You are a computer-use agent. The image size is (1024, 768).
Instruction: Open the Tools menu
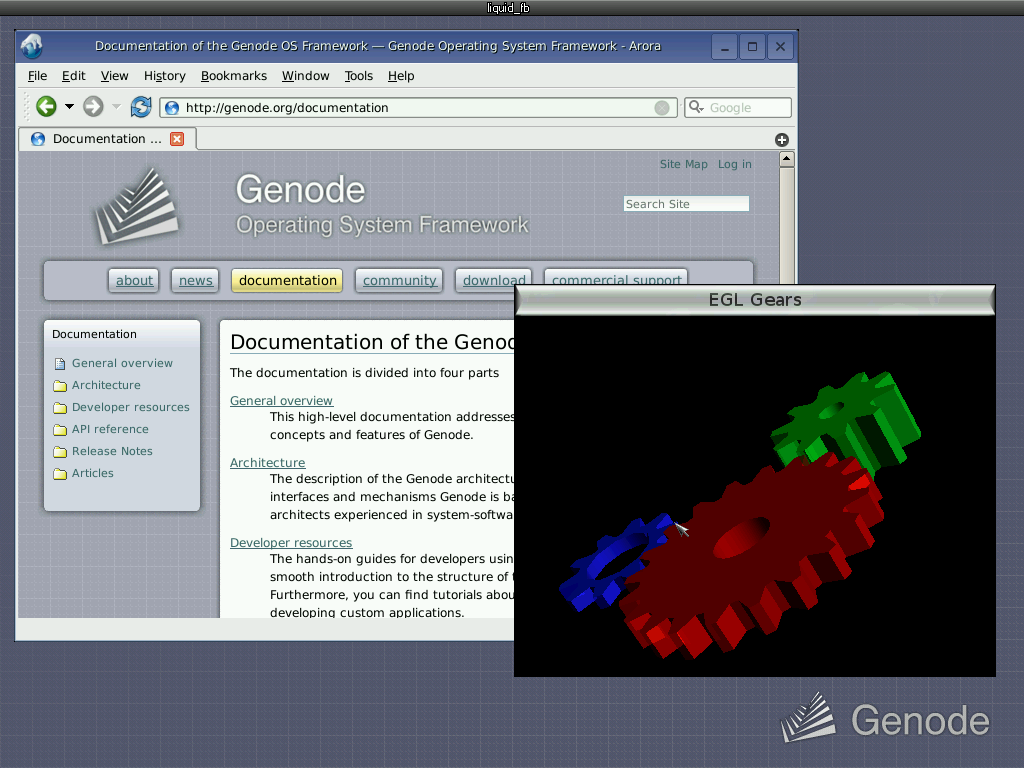click(x=358, y=76)
